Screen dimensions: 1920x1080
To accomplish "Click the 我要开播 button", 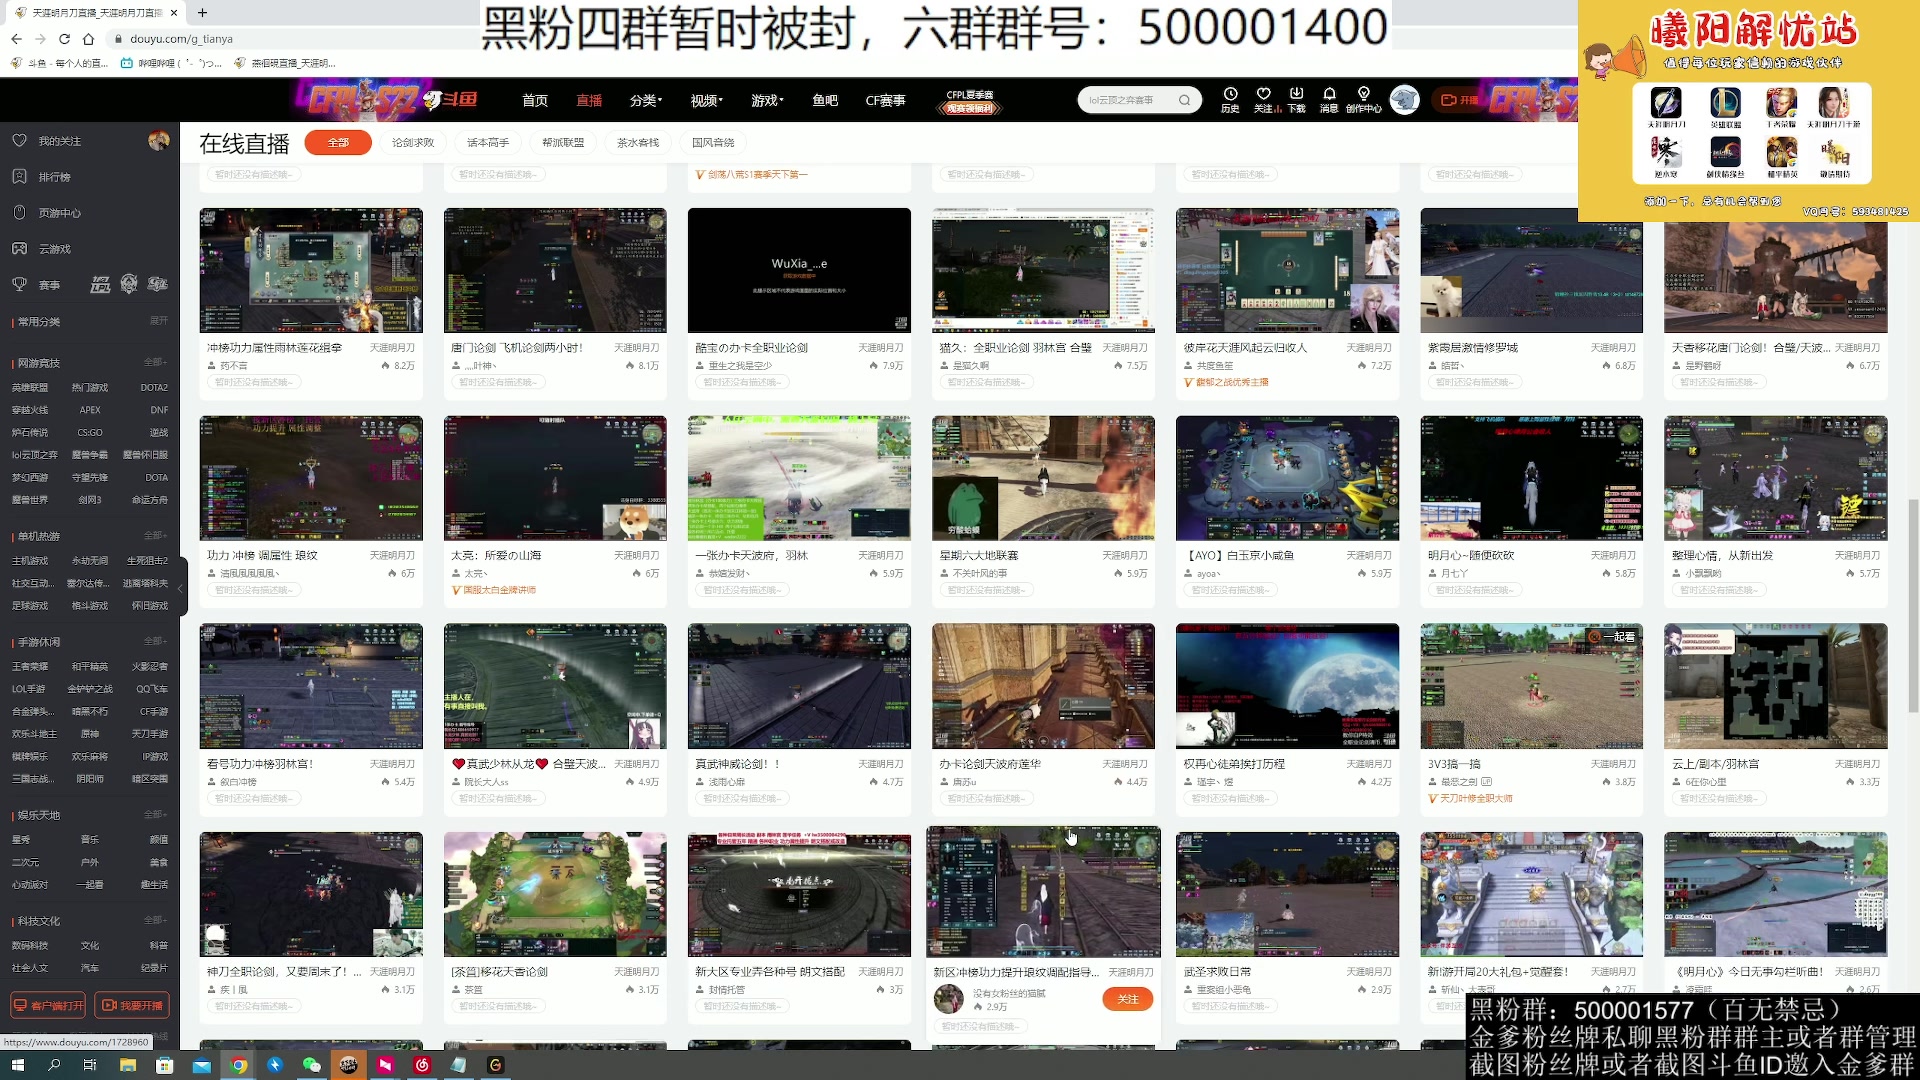I will (x=133, y=1005).
